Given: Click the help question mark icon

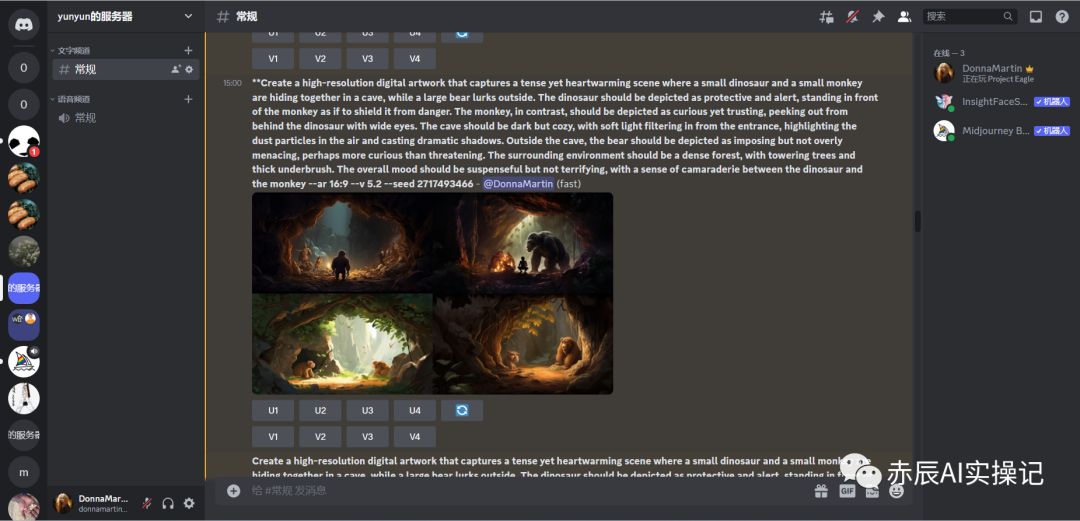Looking at the screenshot, I should click(x=1061, y=17).
